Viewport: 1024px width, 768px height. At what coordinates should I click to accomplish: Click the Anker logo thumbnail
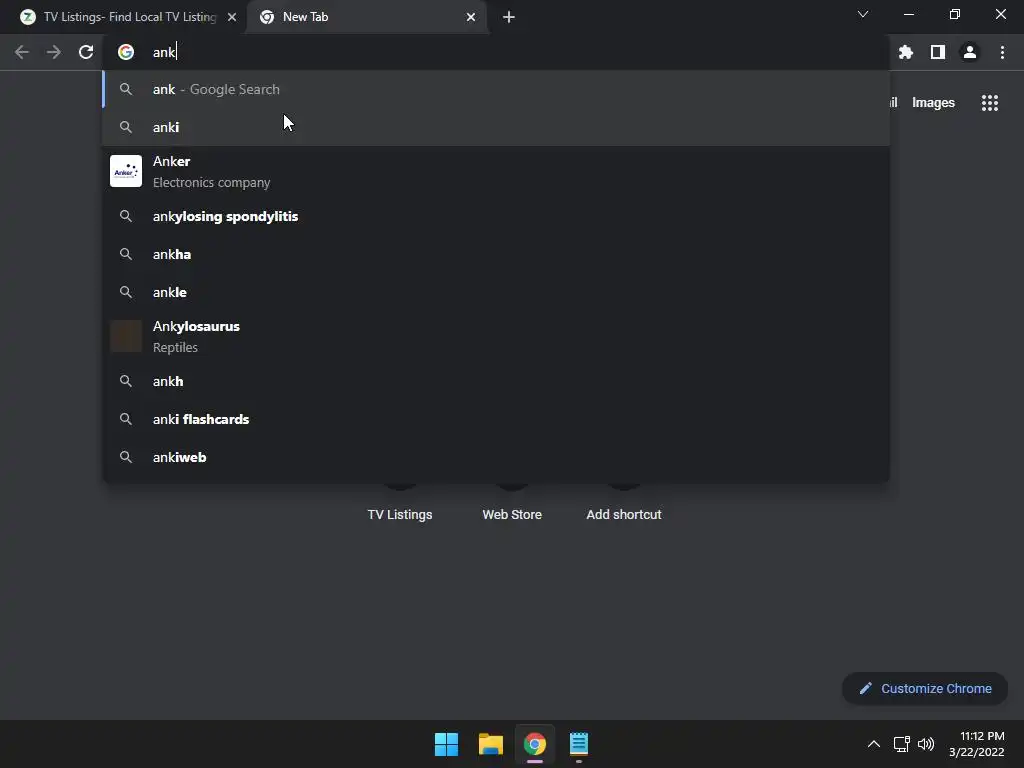[126, 171]
